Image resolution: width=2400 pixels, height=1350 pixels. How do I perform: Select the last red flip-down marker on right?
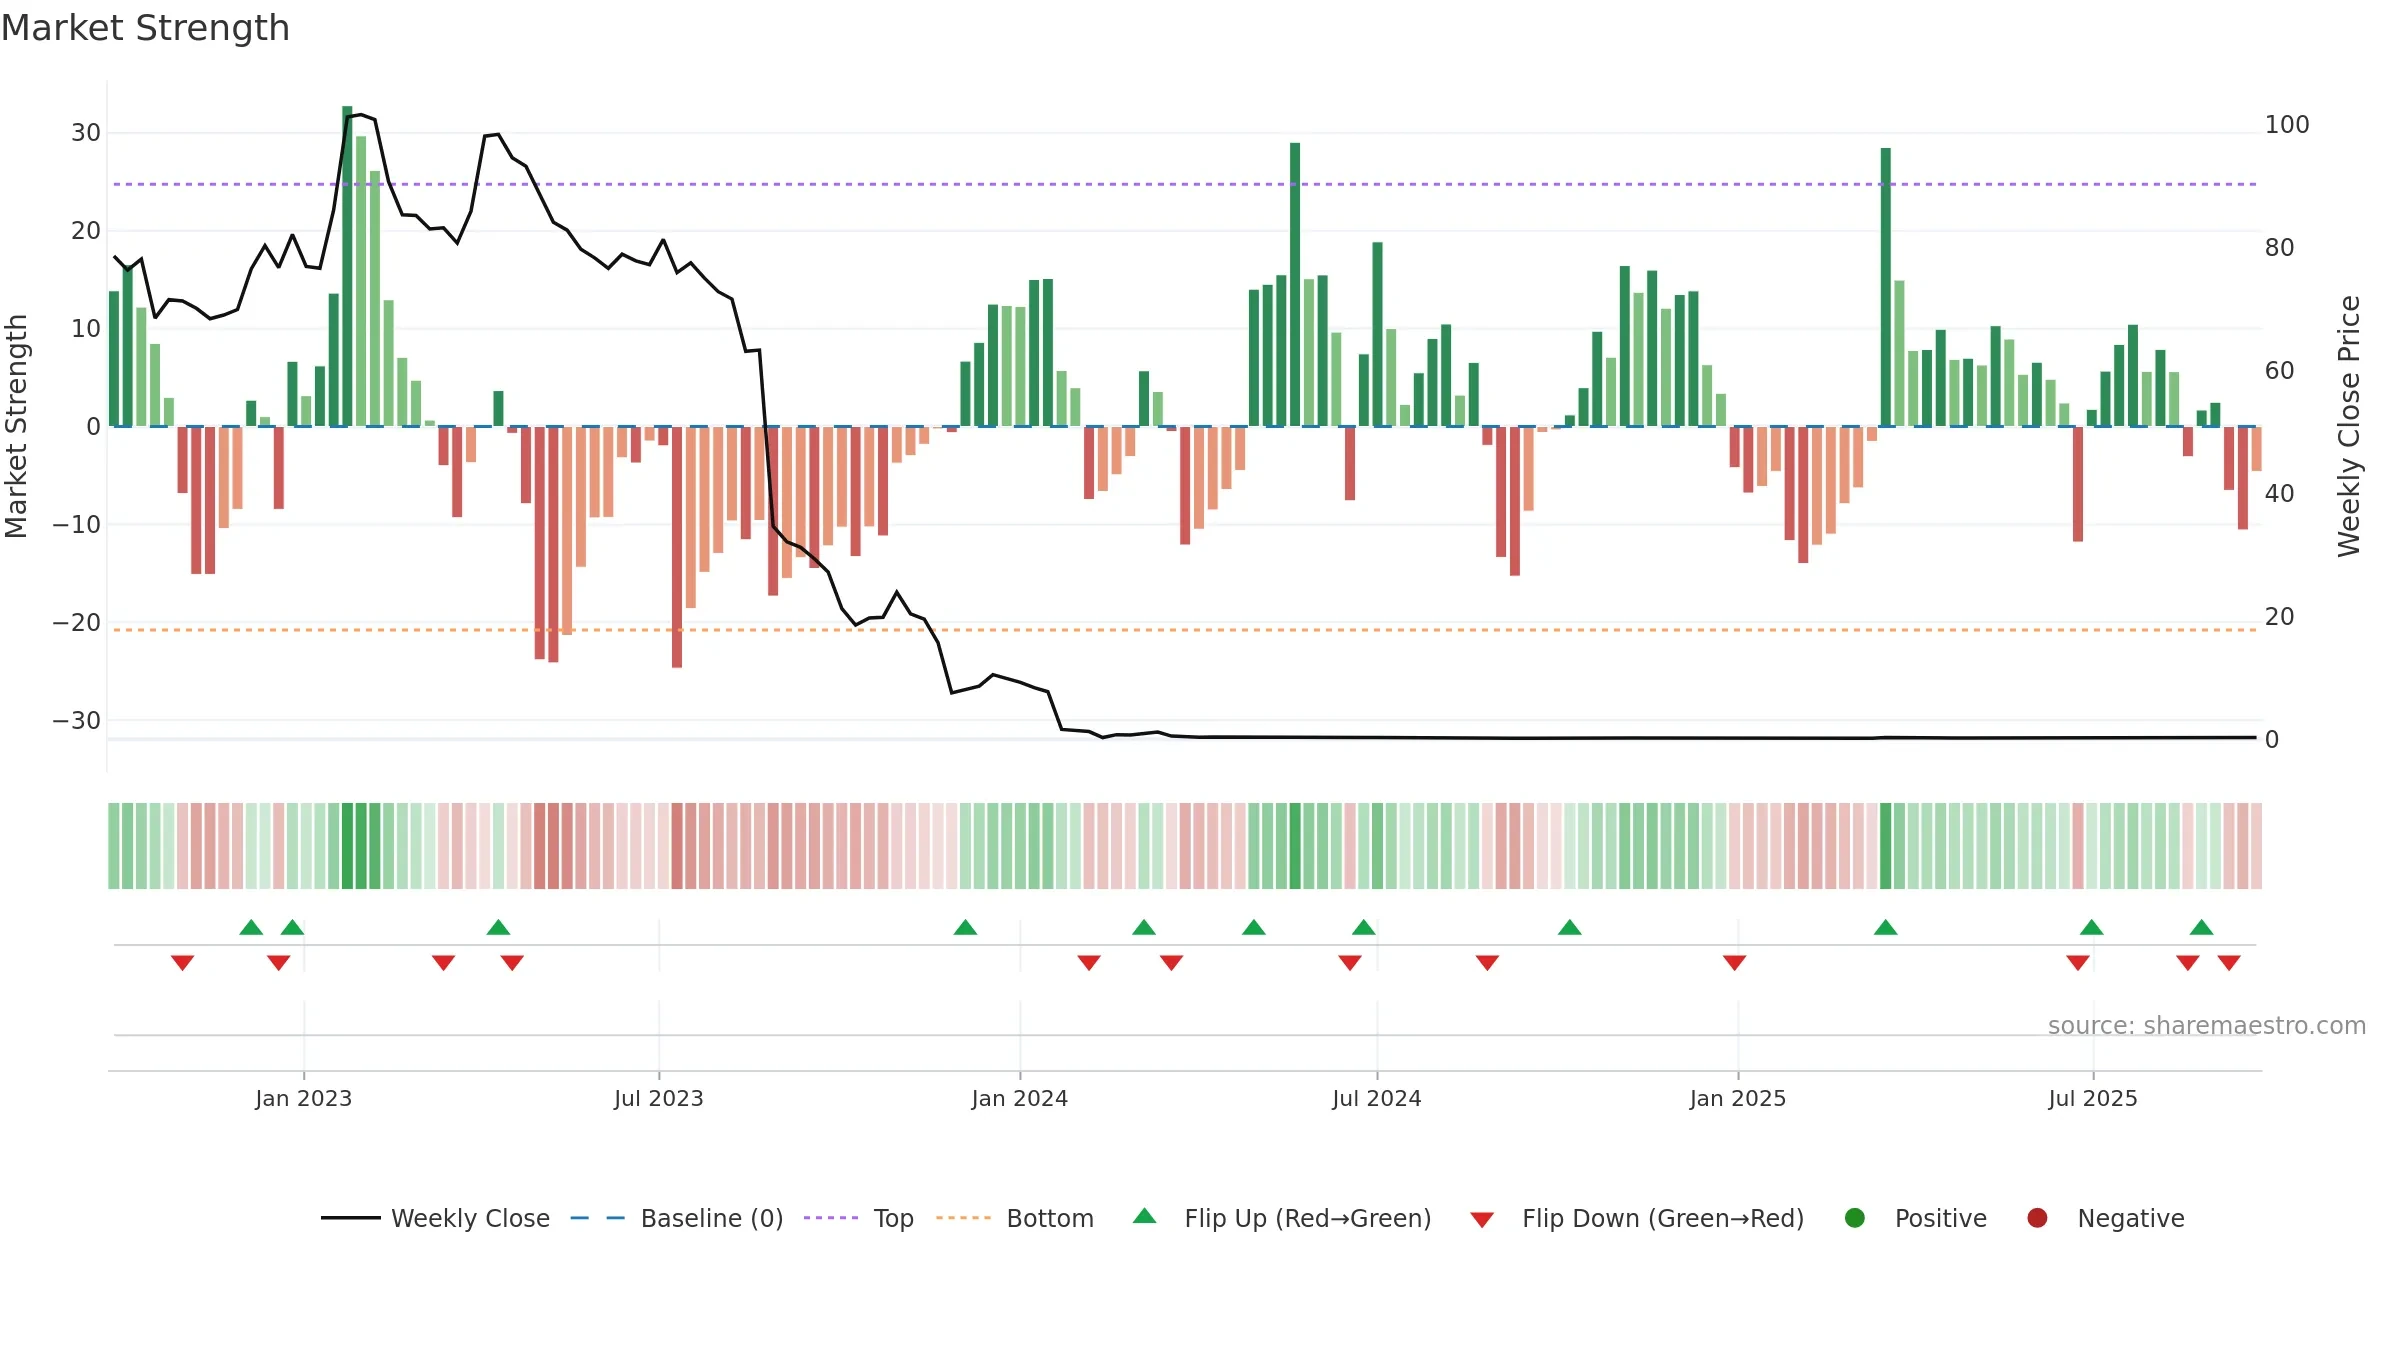click(x=2229, y=963)
